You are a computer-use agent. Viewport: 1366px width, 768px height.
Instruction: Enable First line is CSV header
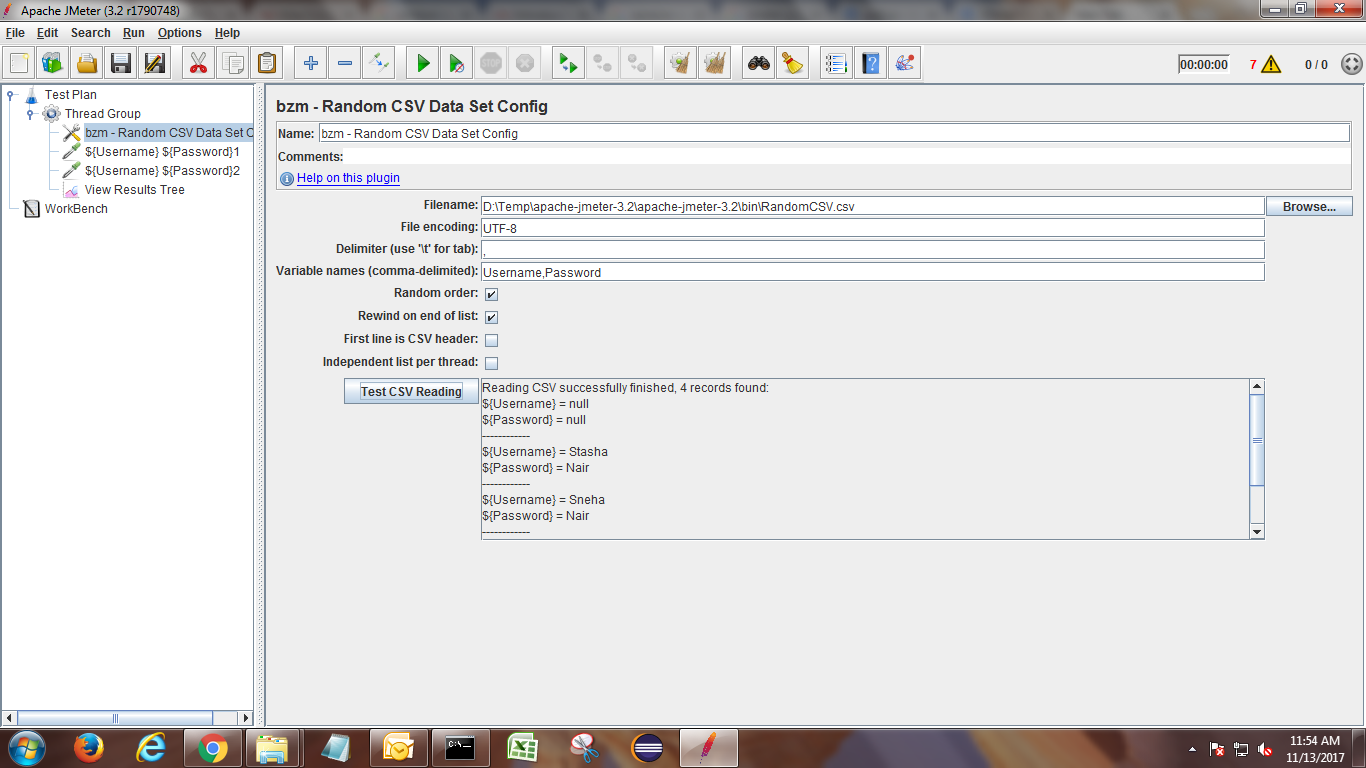tap(491, 340)
